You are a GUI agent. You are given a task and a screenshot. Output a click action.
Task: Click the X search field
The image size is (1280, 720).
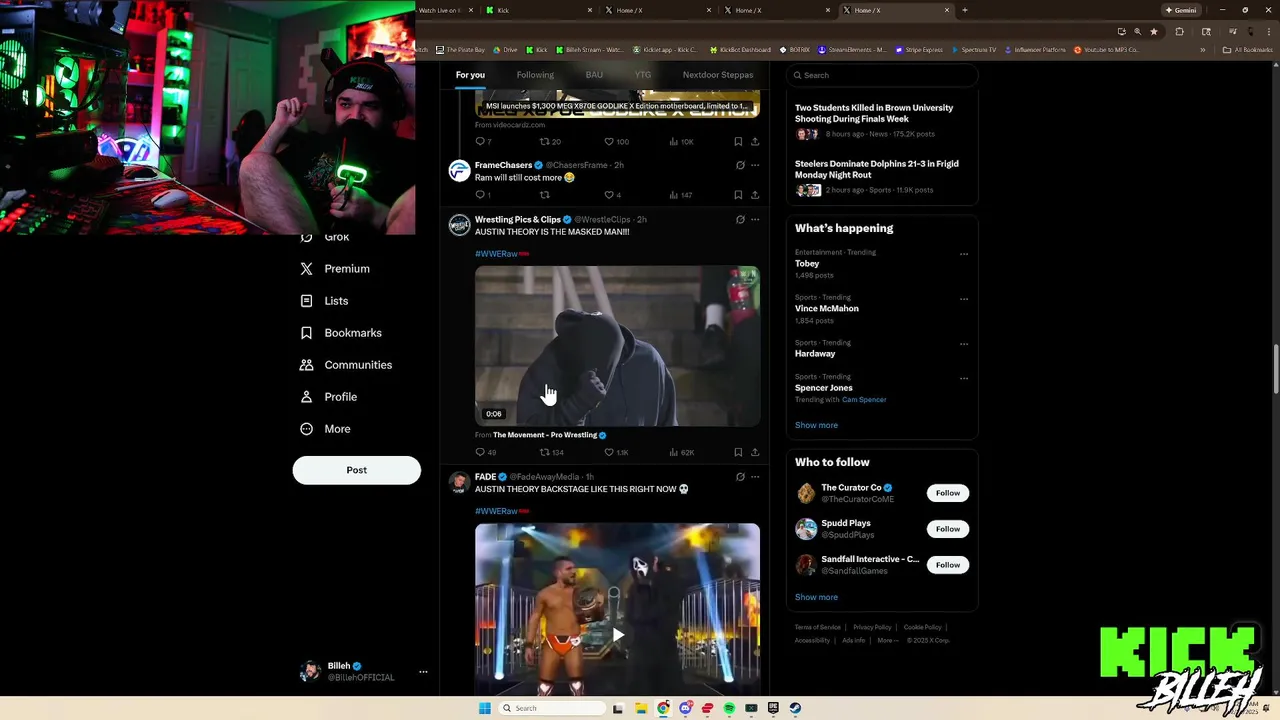tap(881, 75)
